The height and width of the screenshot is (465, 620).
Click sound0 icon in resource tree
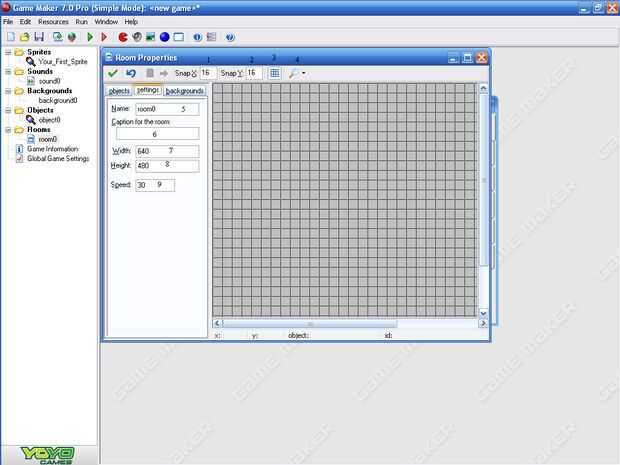coord(31,81)
